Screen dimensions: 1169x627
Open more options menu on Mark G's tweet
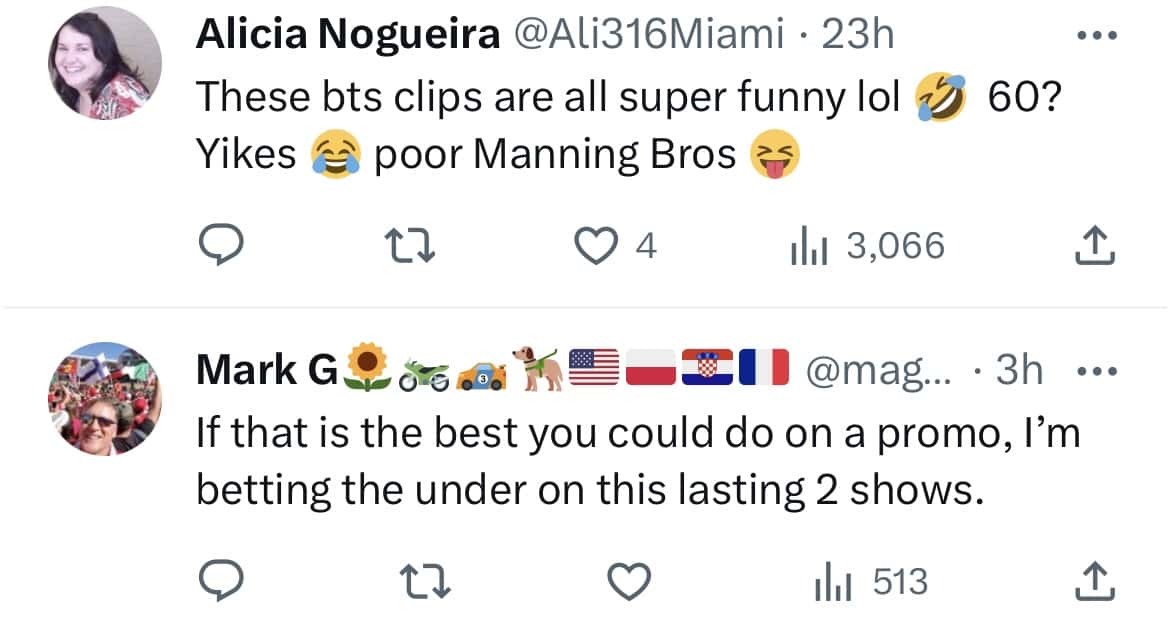tap(1101, 369)
